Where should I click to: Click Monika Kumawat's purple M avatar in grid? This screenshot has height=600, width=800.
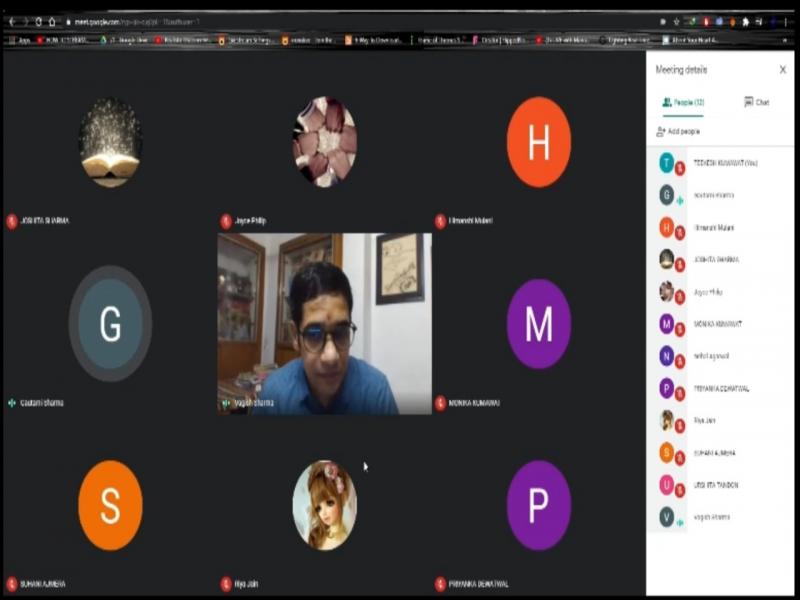(x=538, y=324)
